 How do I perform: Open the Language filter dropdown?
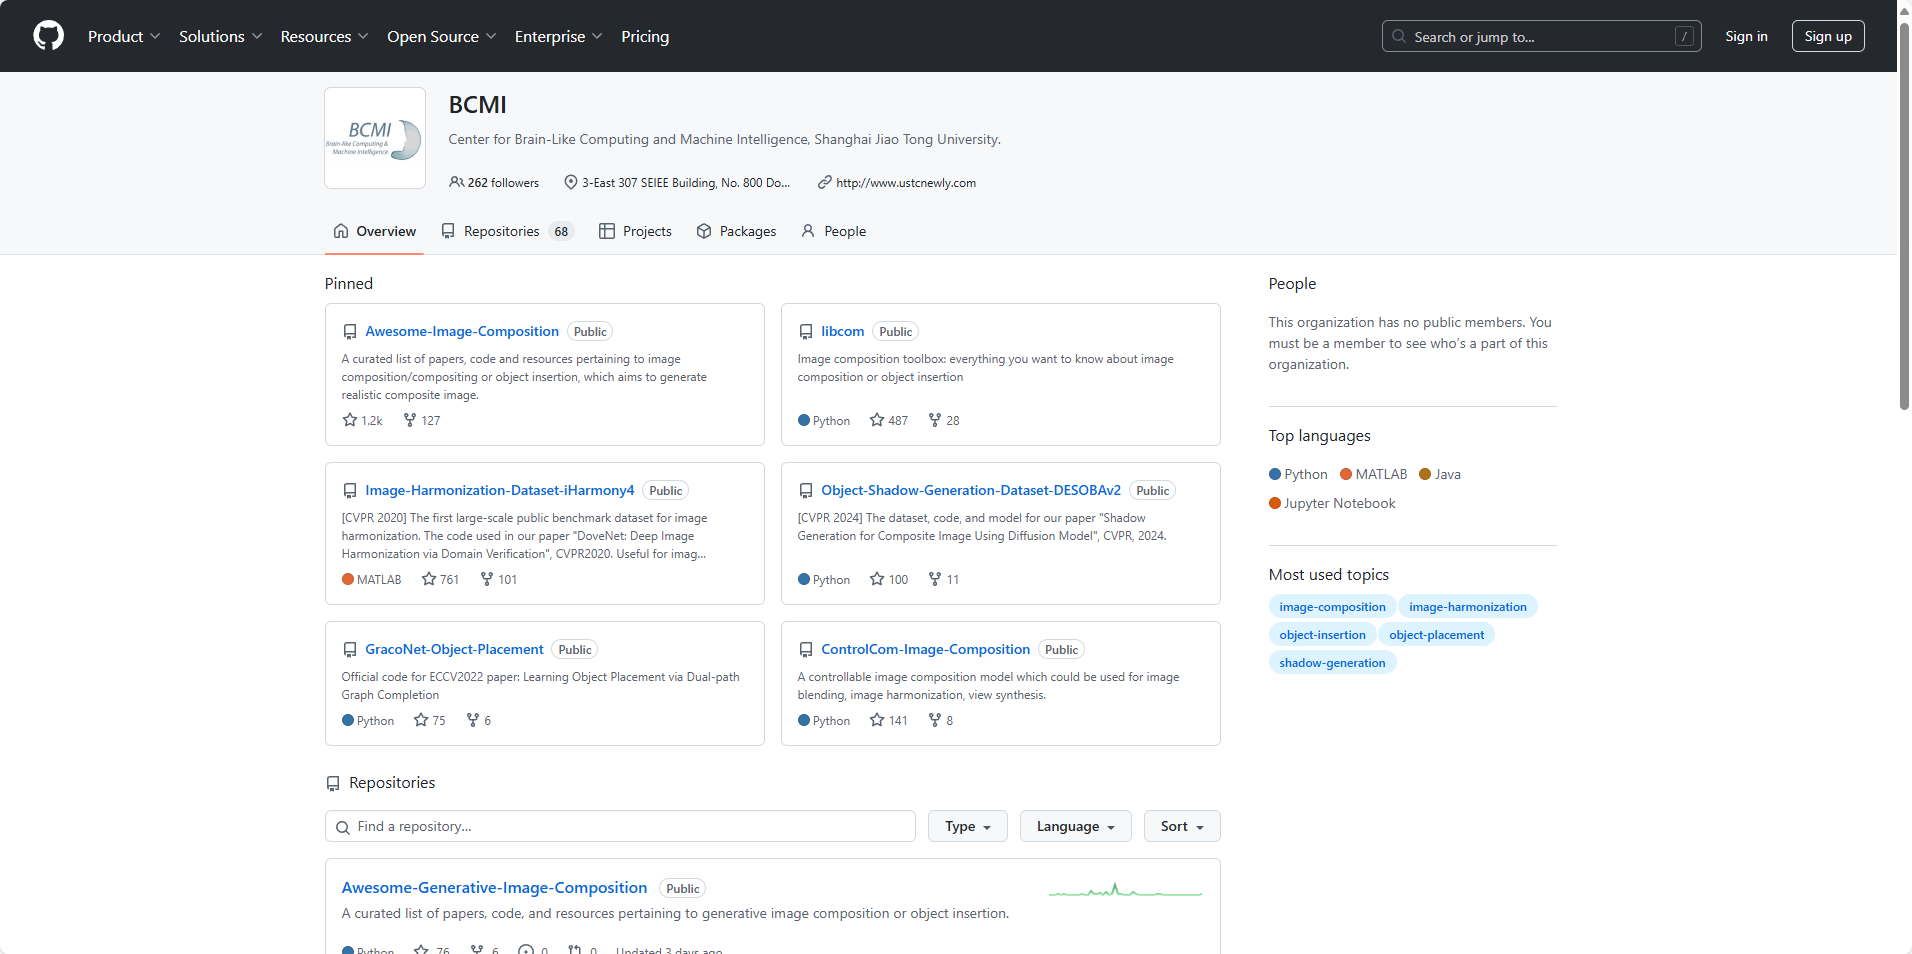click(x=1076, y=826)
